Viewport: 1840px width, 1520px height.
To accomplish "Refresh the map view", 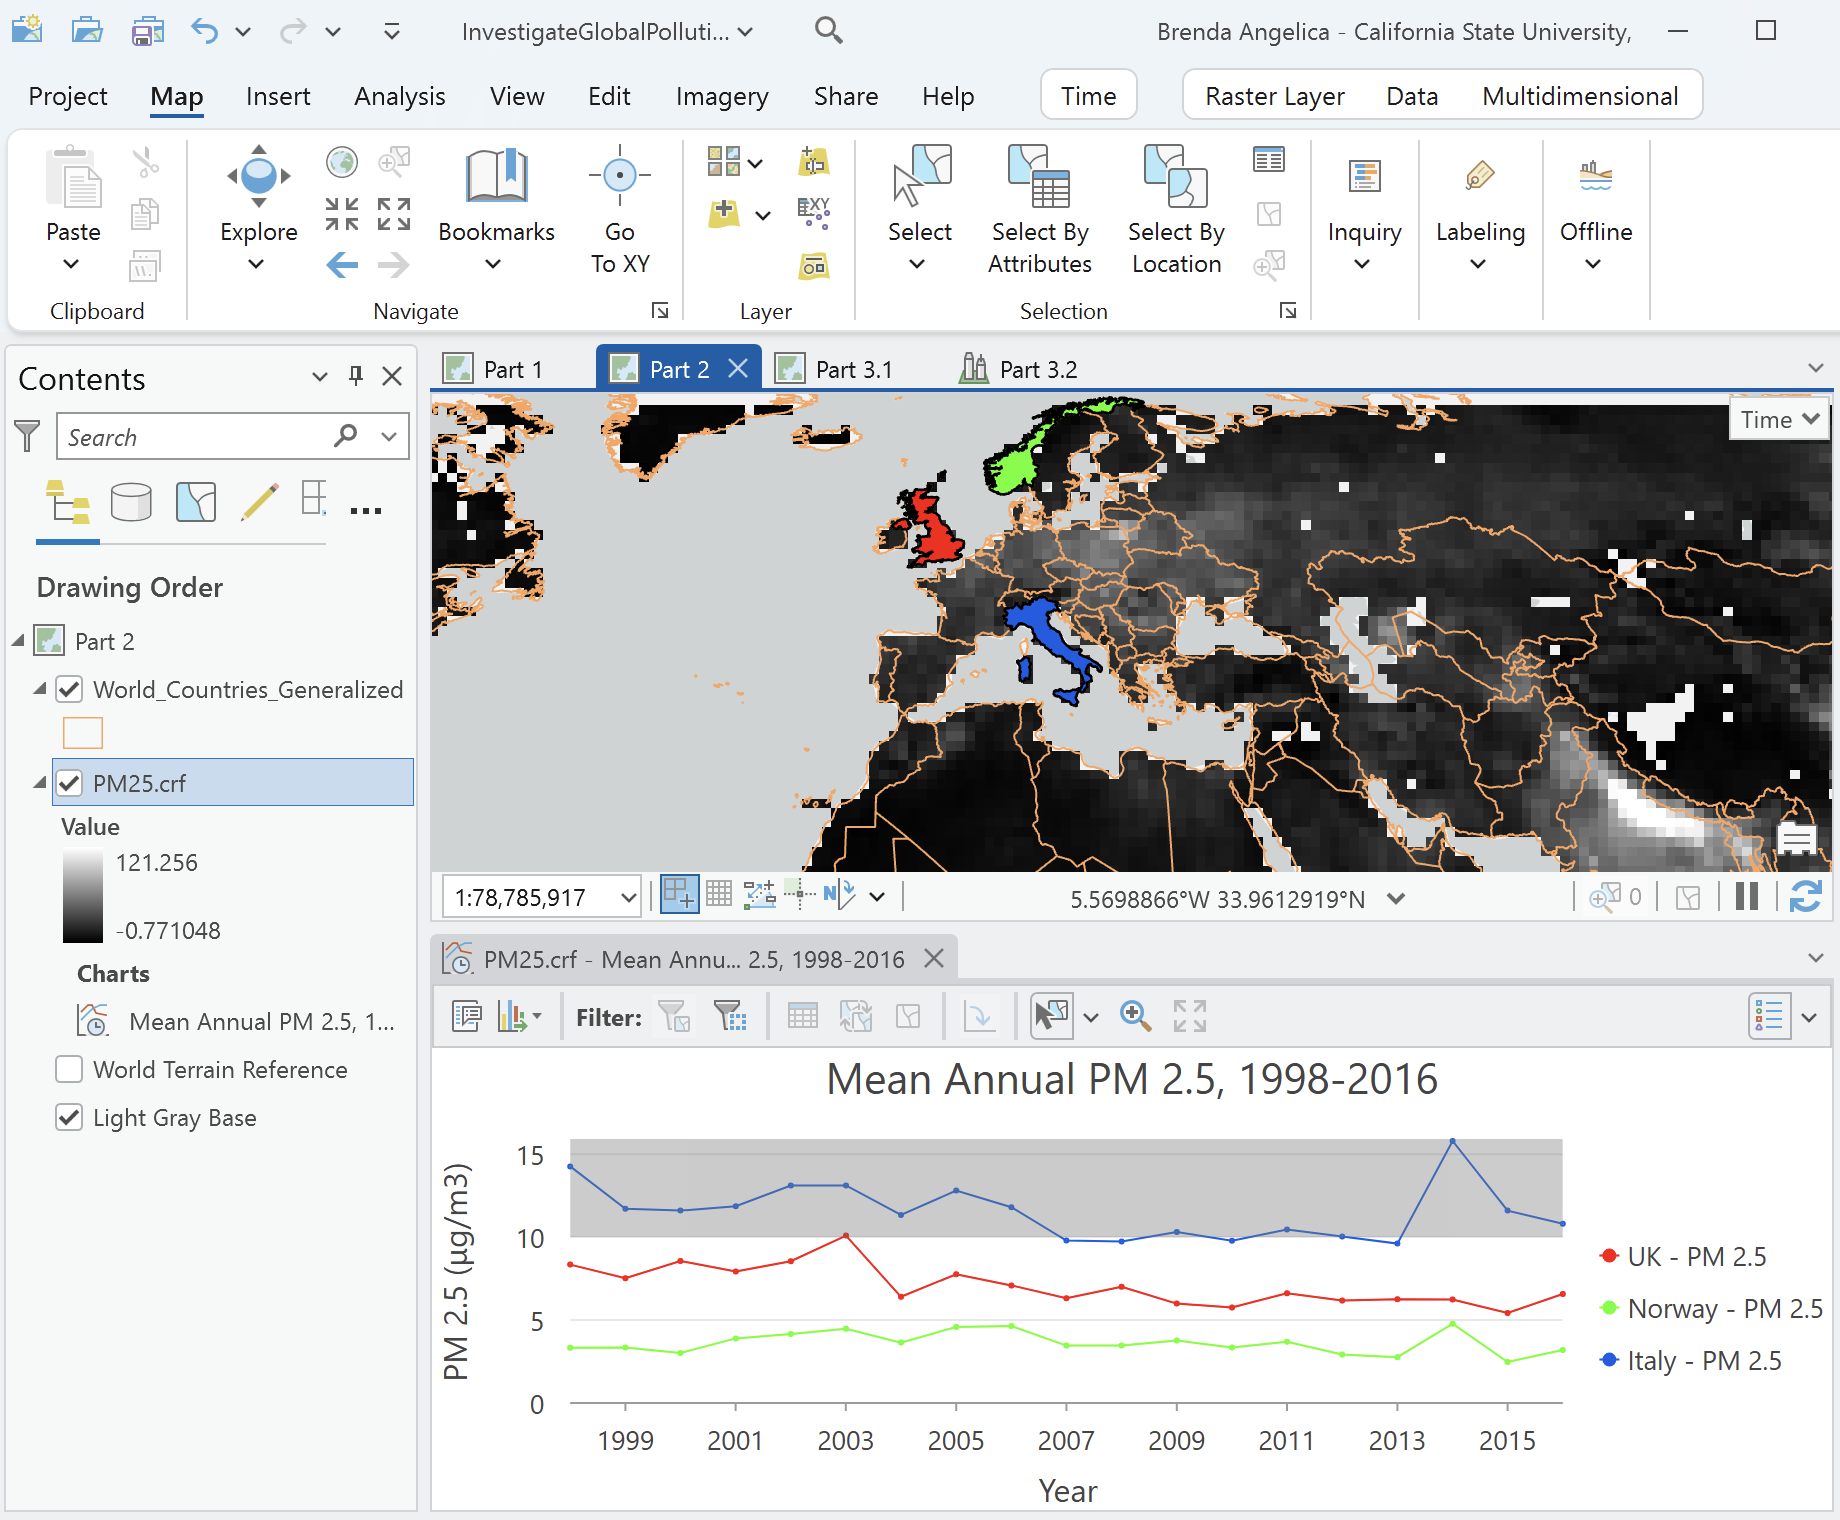I will tap(1805, 897).
